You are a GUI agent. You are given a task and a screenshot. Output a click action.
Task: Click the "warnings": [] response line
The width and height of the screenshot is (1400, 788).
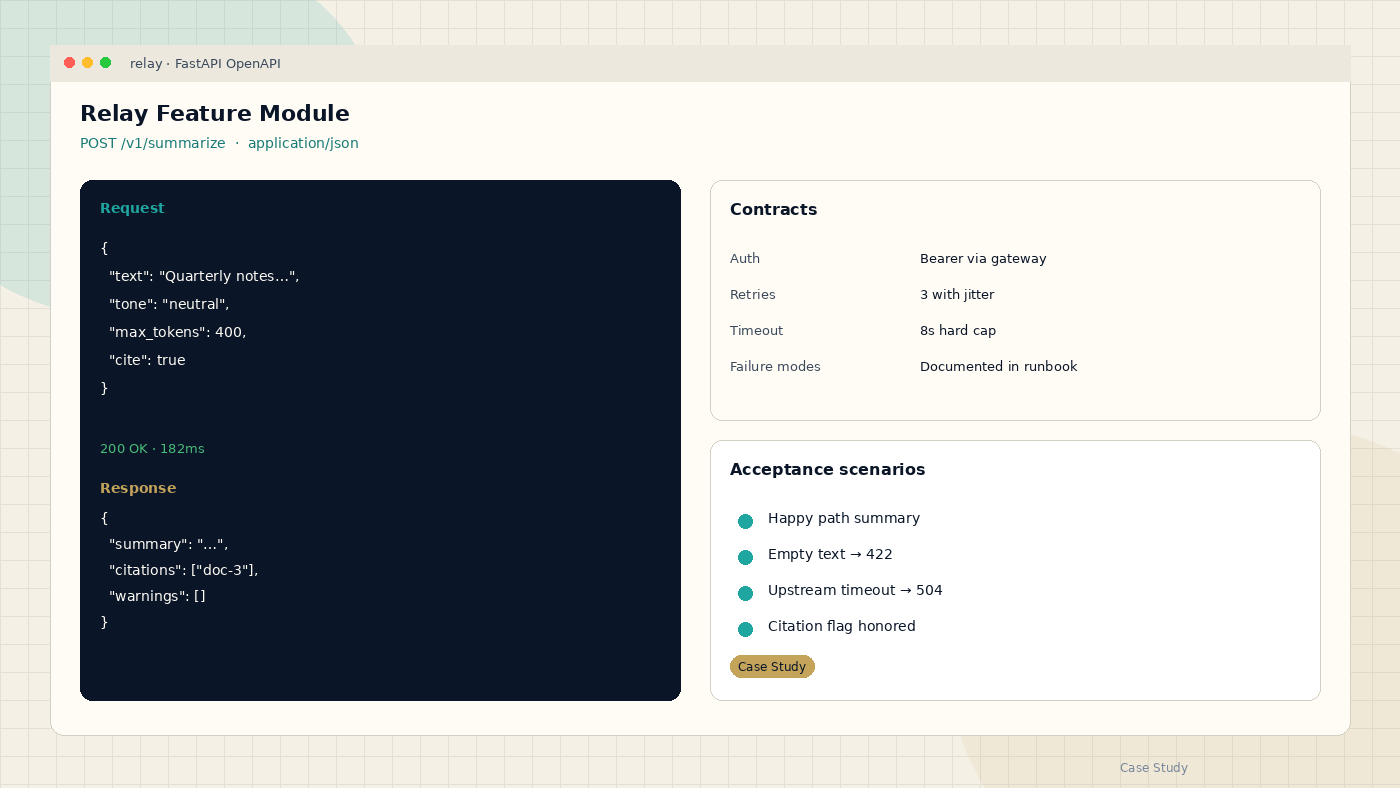click(x=157, y=596)
